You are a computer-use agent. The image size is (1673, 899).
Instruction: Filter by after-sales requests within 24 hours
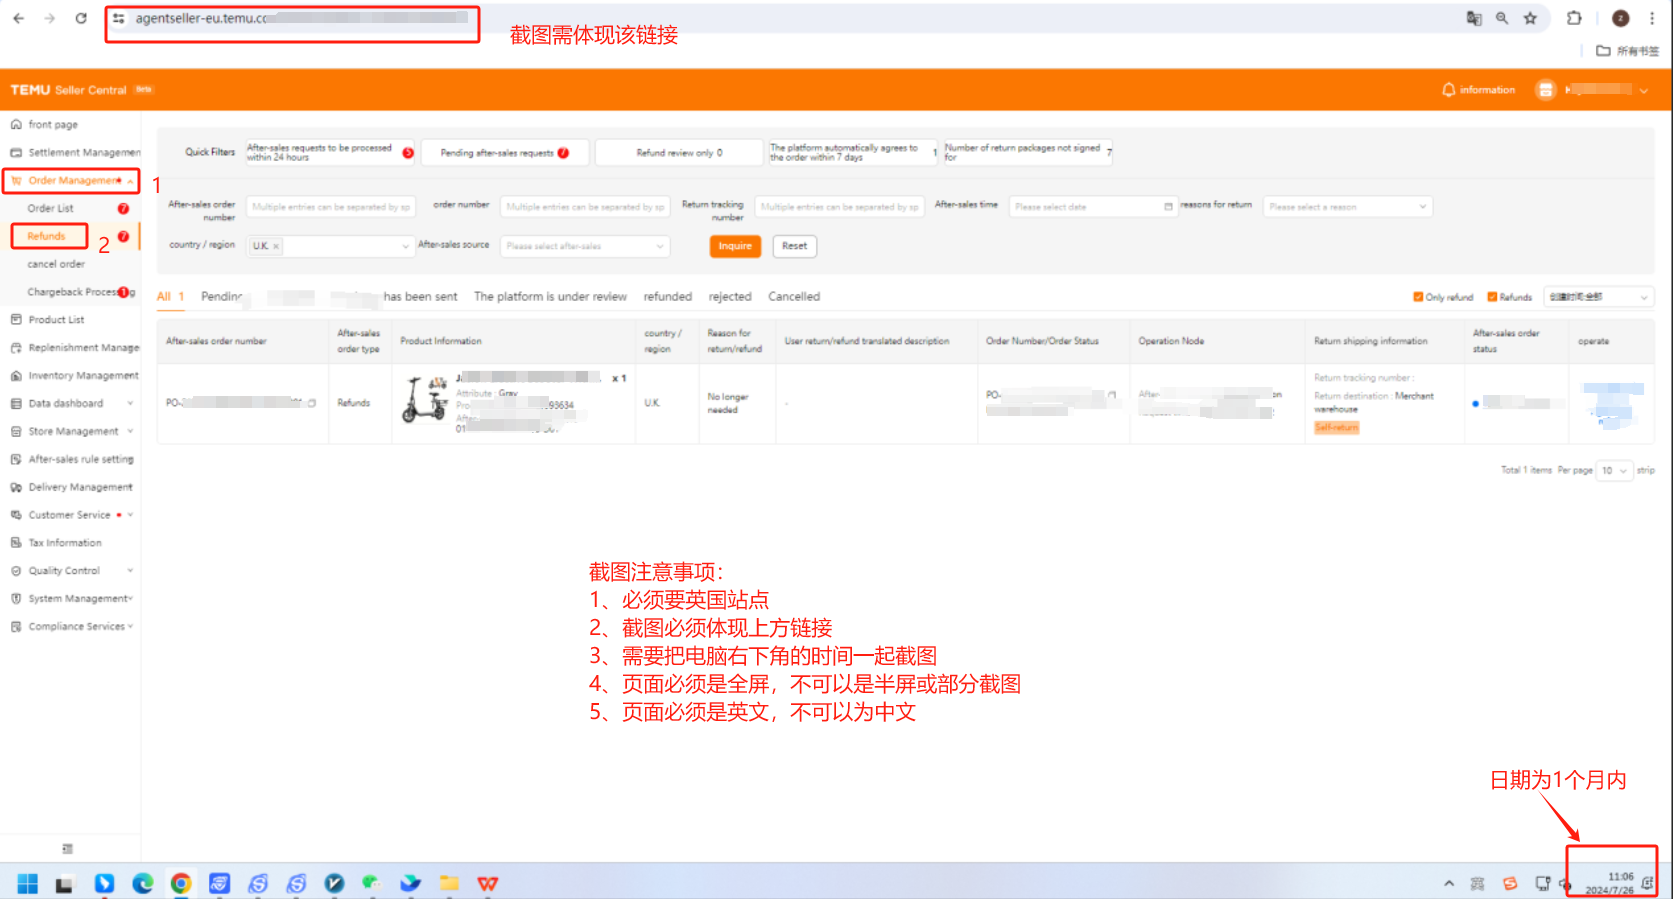(330, 152)
